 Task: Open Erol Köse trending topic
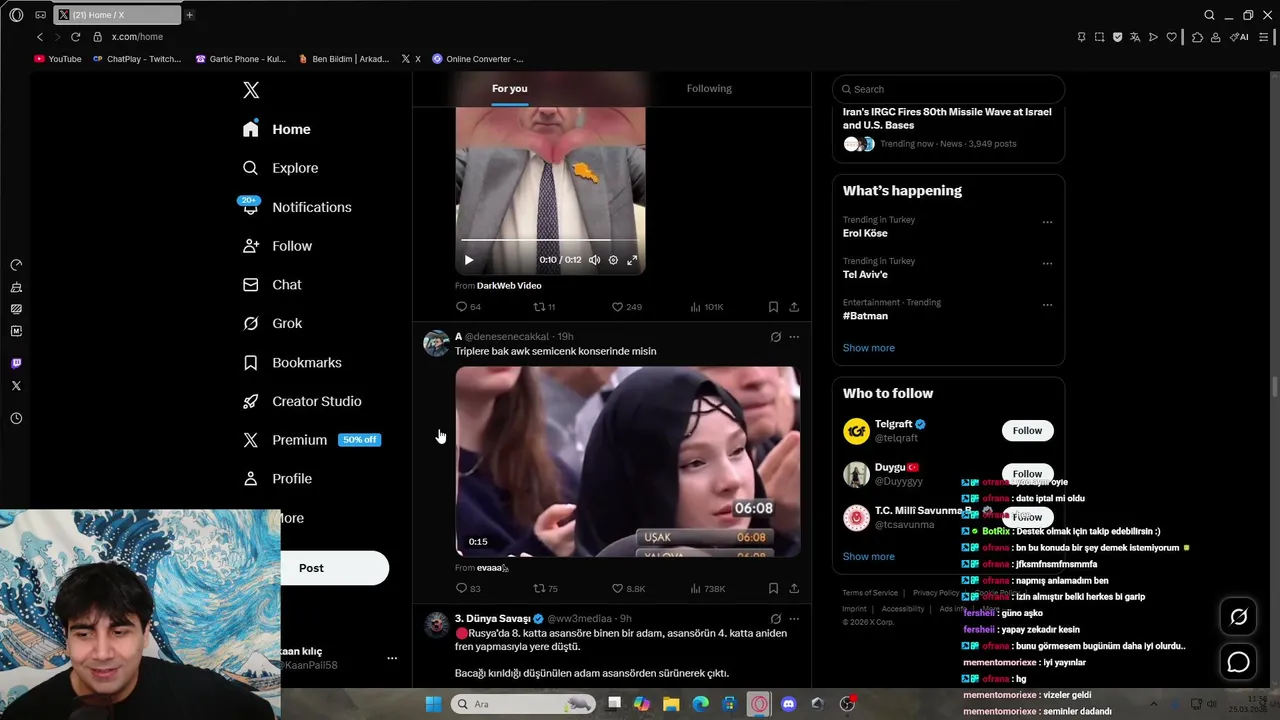[x=865, y=233]
